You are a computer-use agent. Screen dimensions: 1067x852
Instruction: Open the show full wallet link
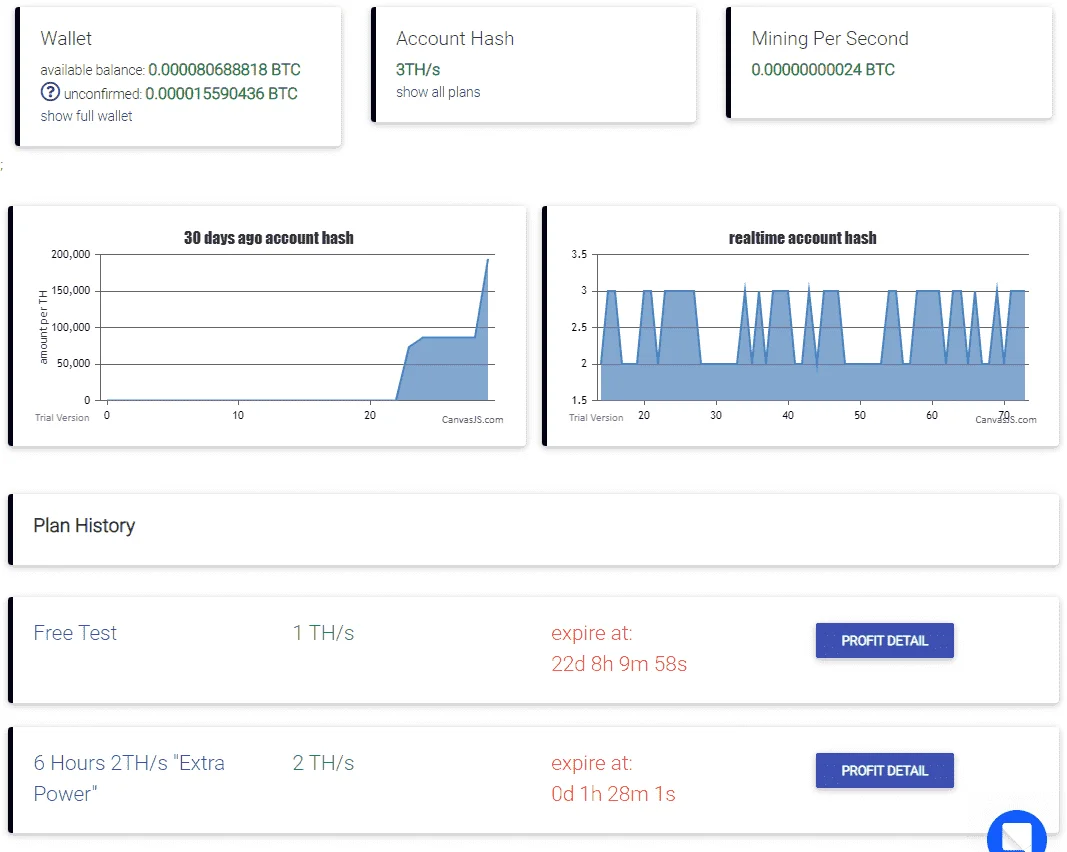(x=86, y=116)
